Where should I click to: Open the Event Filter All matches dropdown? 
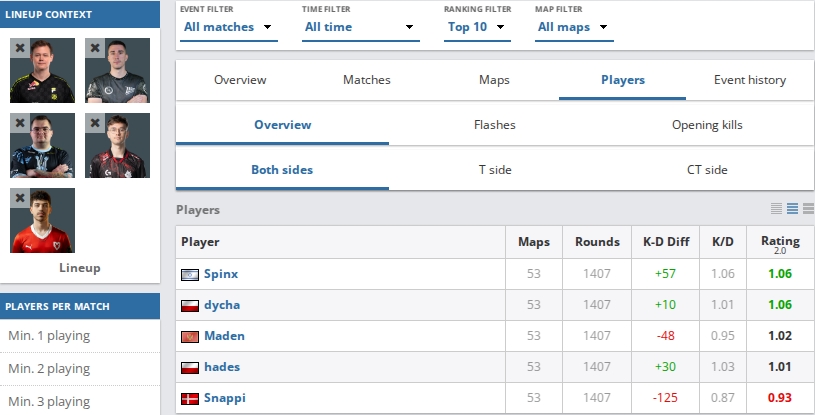229,27
